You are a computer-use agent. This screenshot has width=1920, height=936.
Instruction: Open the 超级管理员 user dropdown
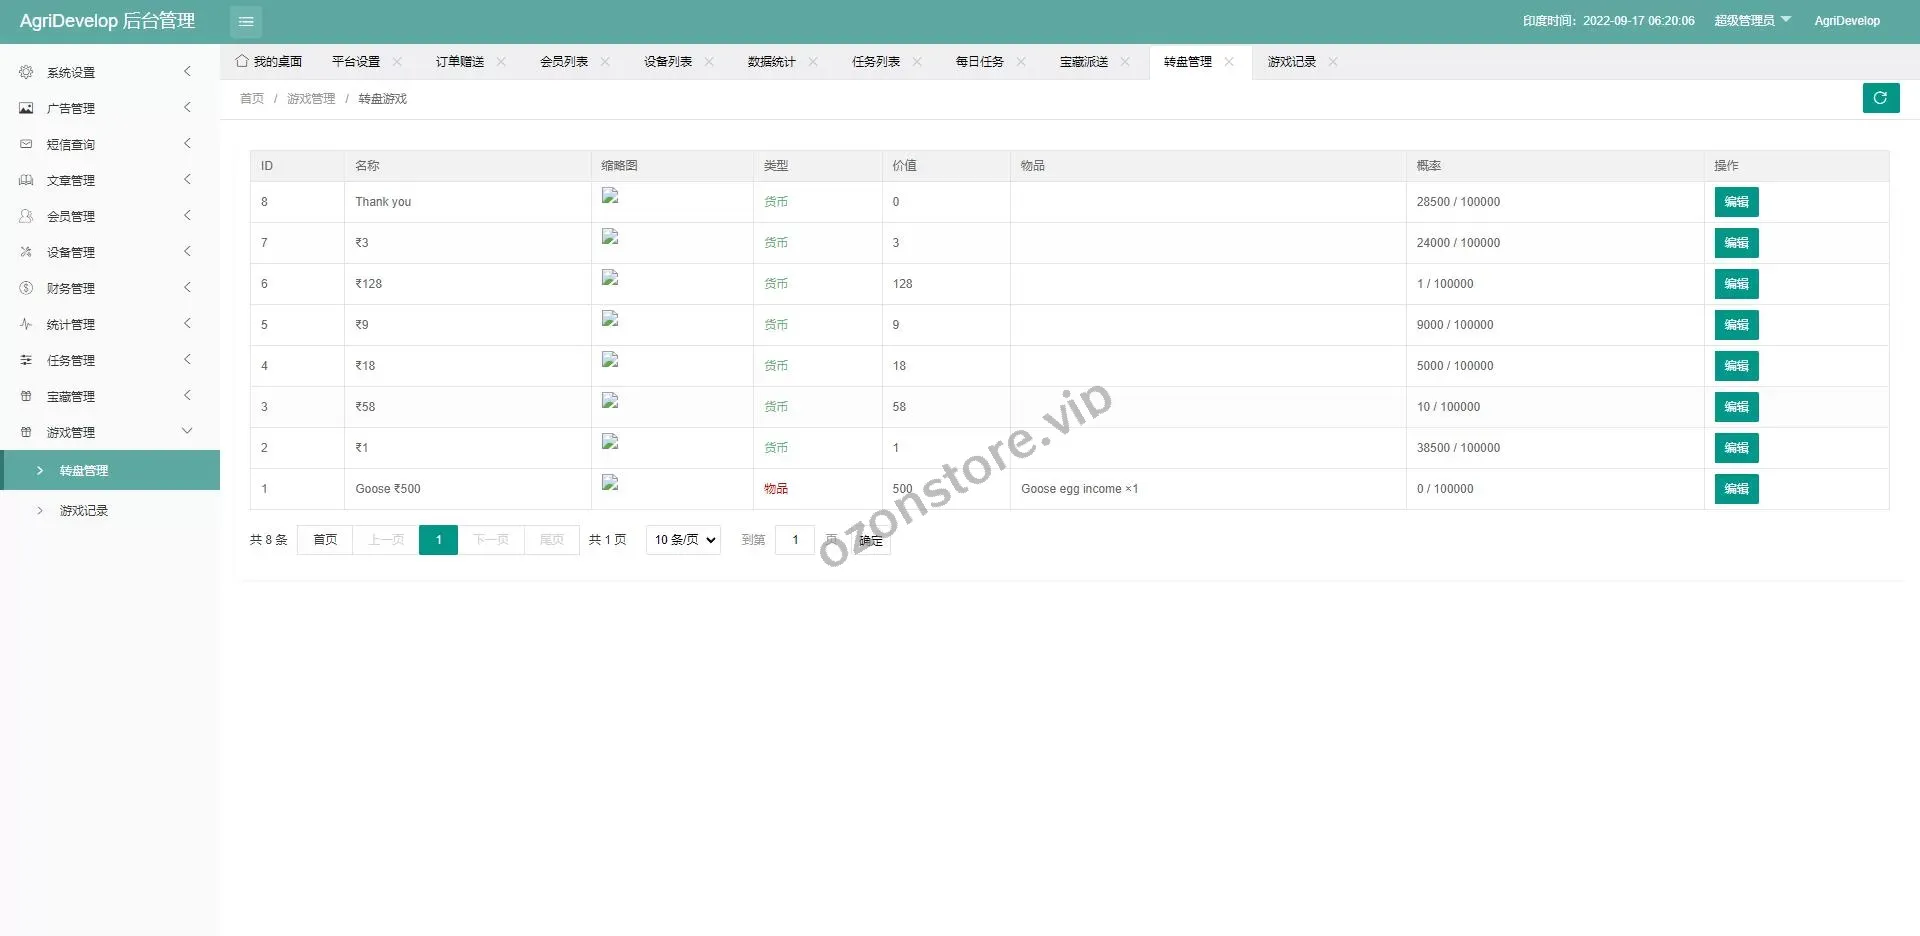click(x=1752, y=21)
